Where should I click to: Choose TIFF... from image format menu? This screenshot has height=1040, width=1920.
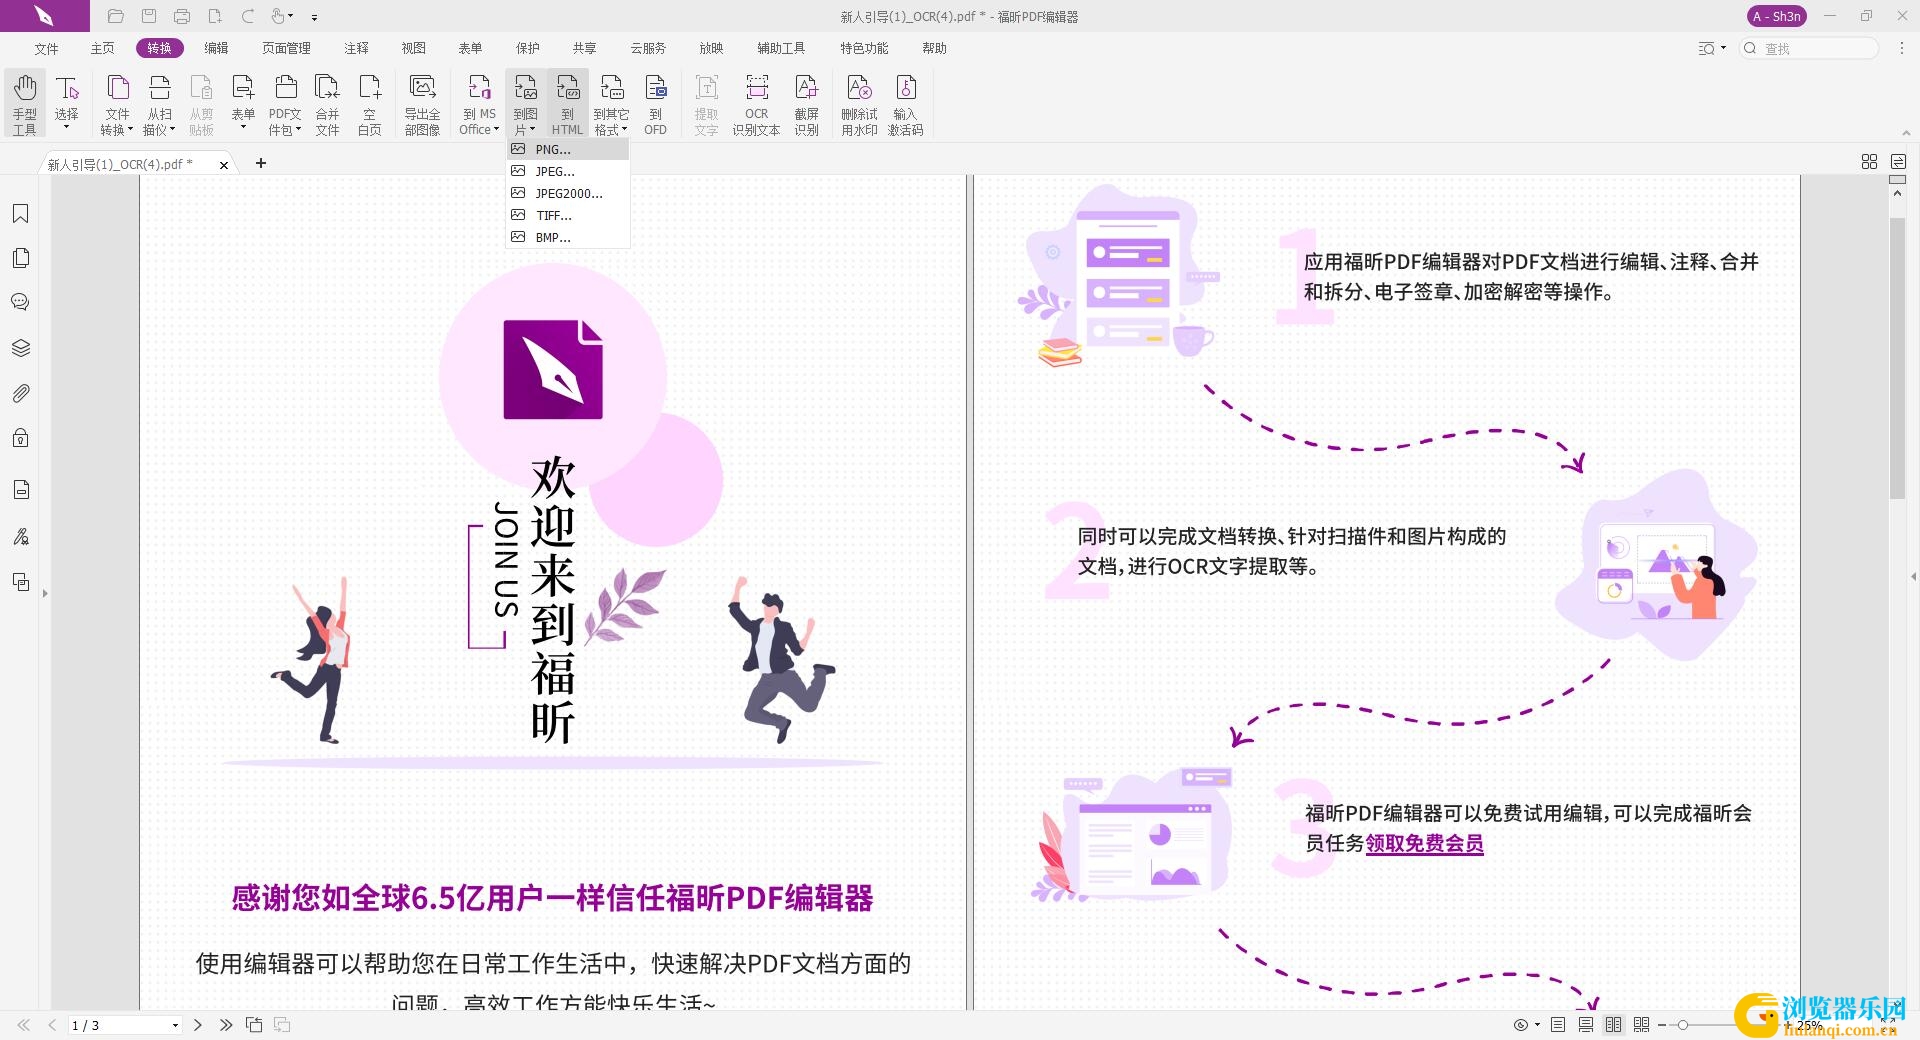(568, 215)
